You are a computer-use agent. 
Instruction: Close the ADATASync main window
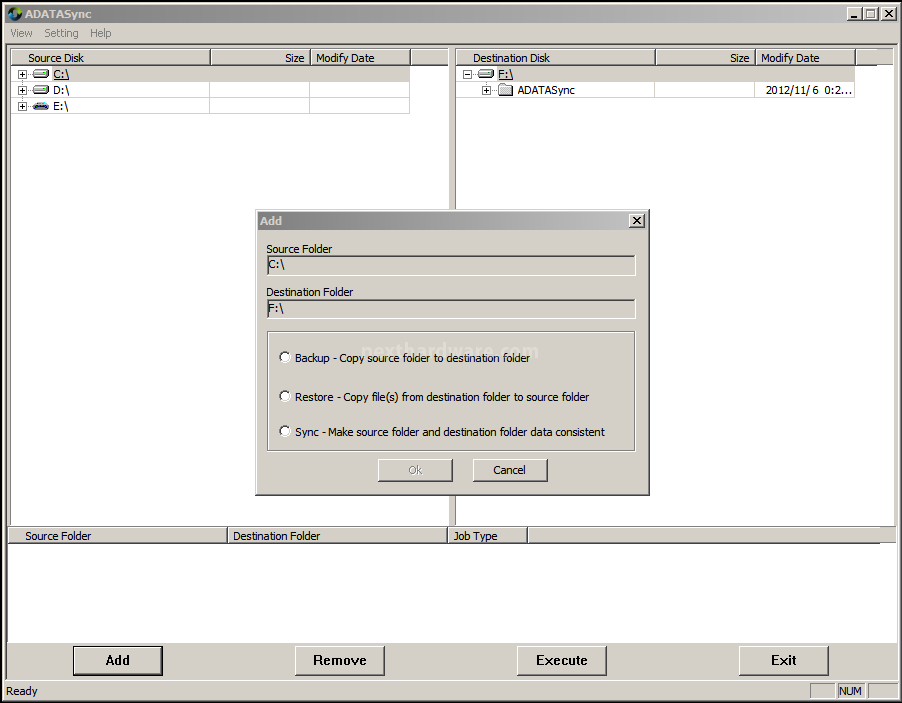[888, 14]
